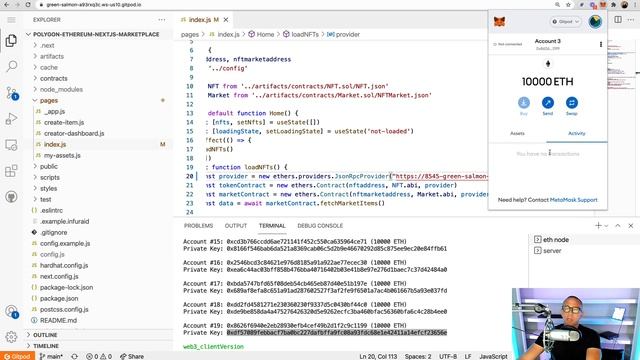Screen dimensions: 640x360
Task: Close the index.js editor tab
Action: coord(226,20)
